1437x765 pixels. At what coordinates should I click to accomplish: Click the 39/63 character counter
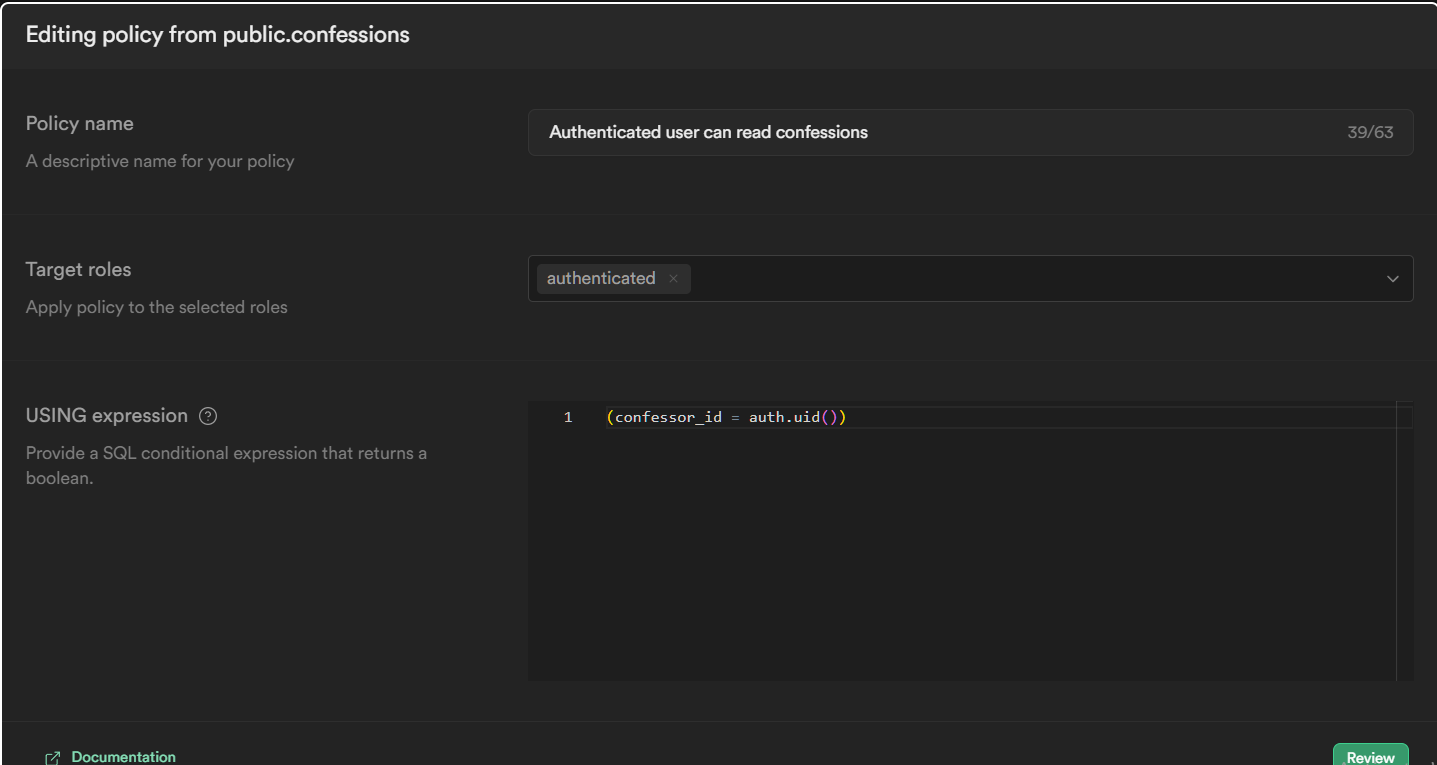(1369, 133)
